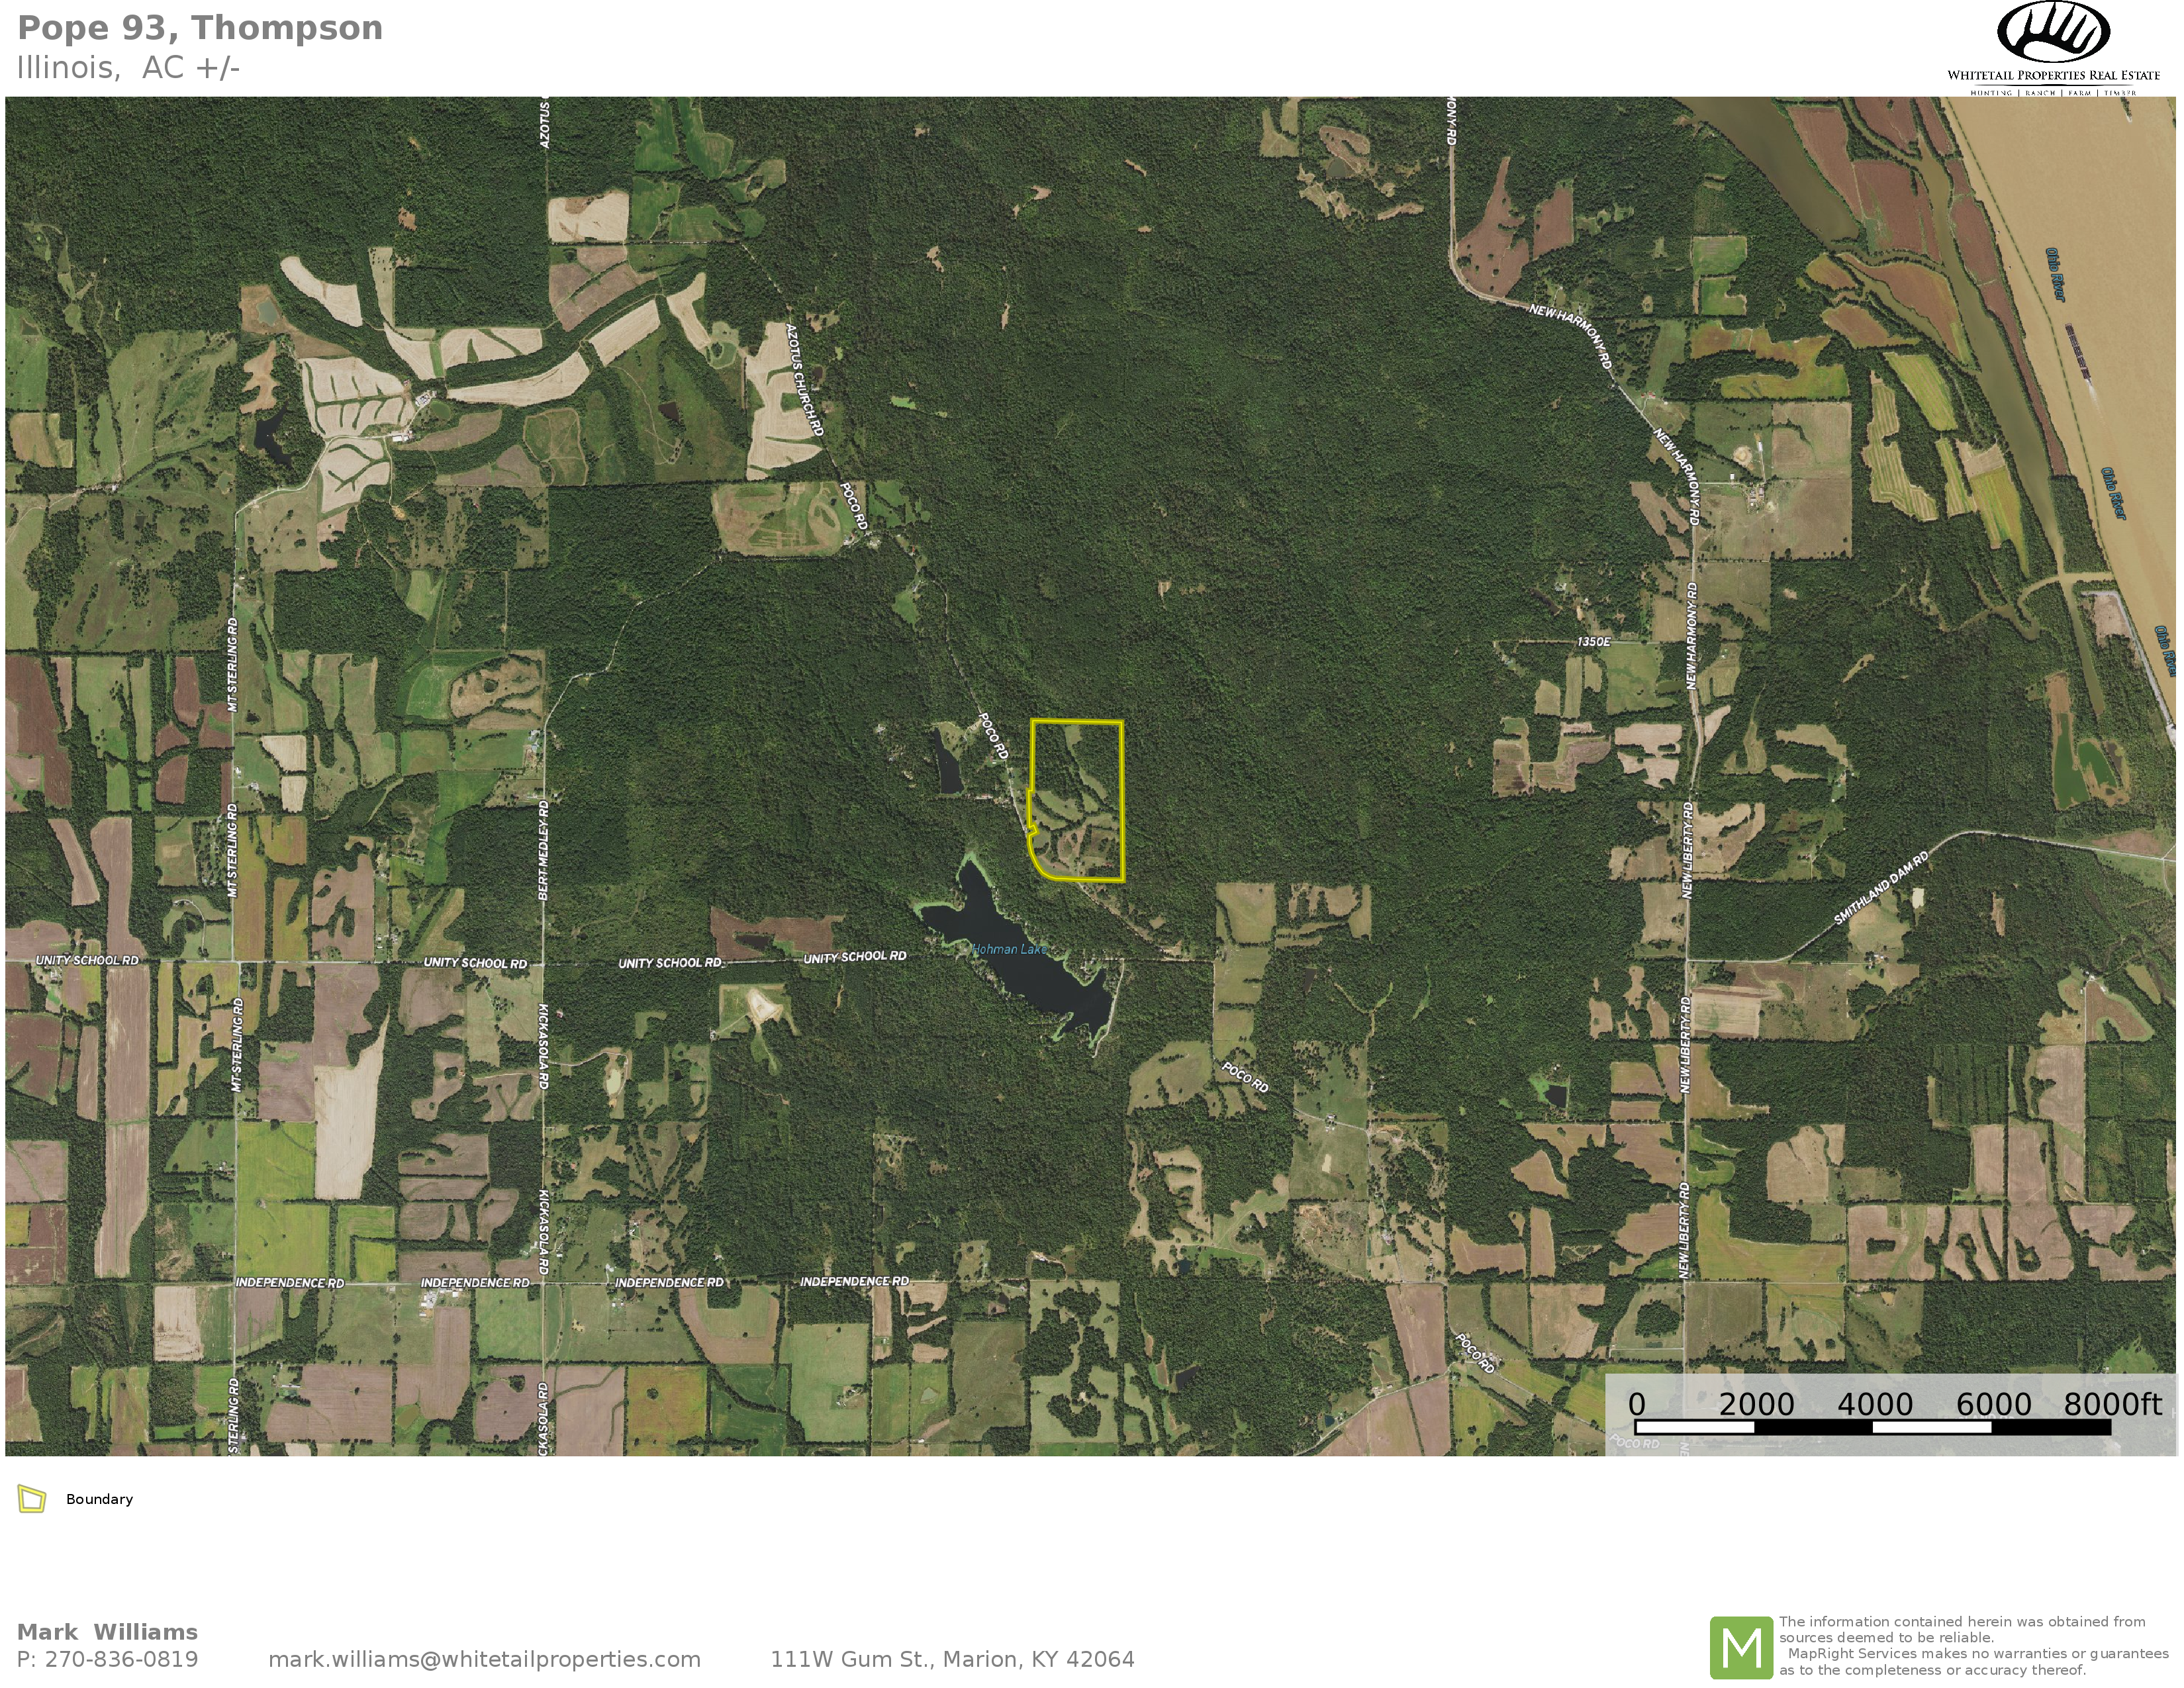
Task: Click the 8000ft scale marker
Action: click(2112, 1404)
